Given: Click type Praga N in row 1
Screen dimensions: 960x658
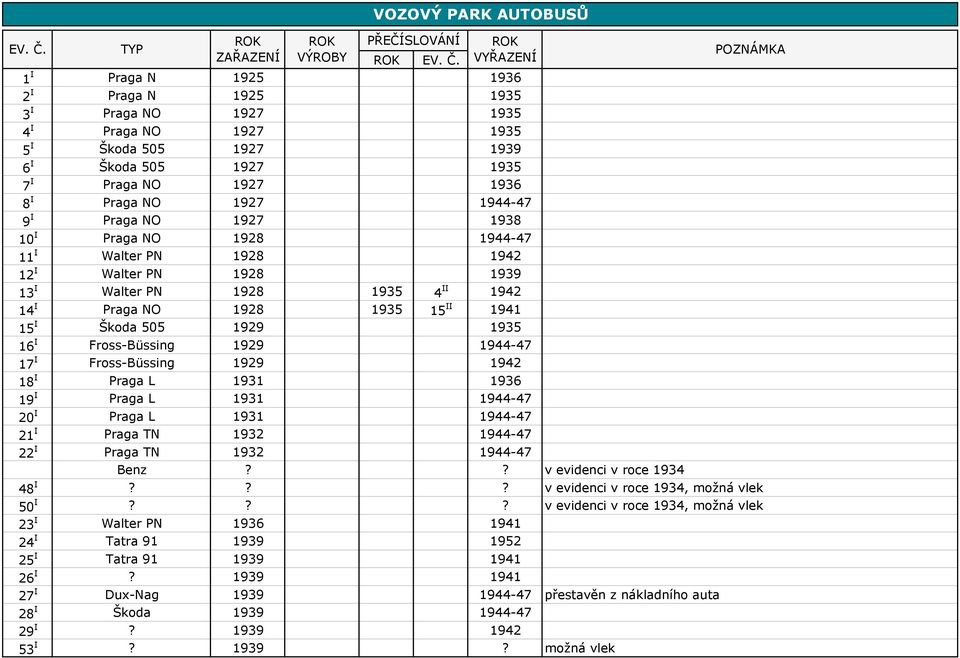Looking at the screenshot, I should pos(132,78).
